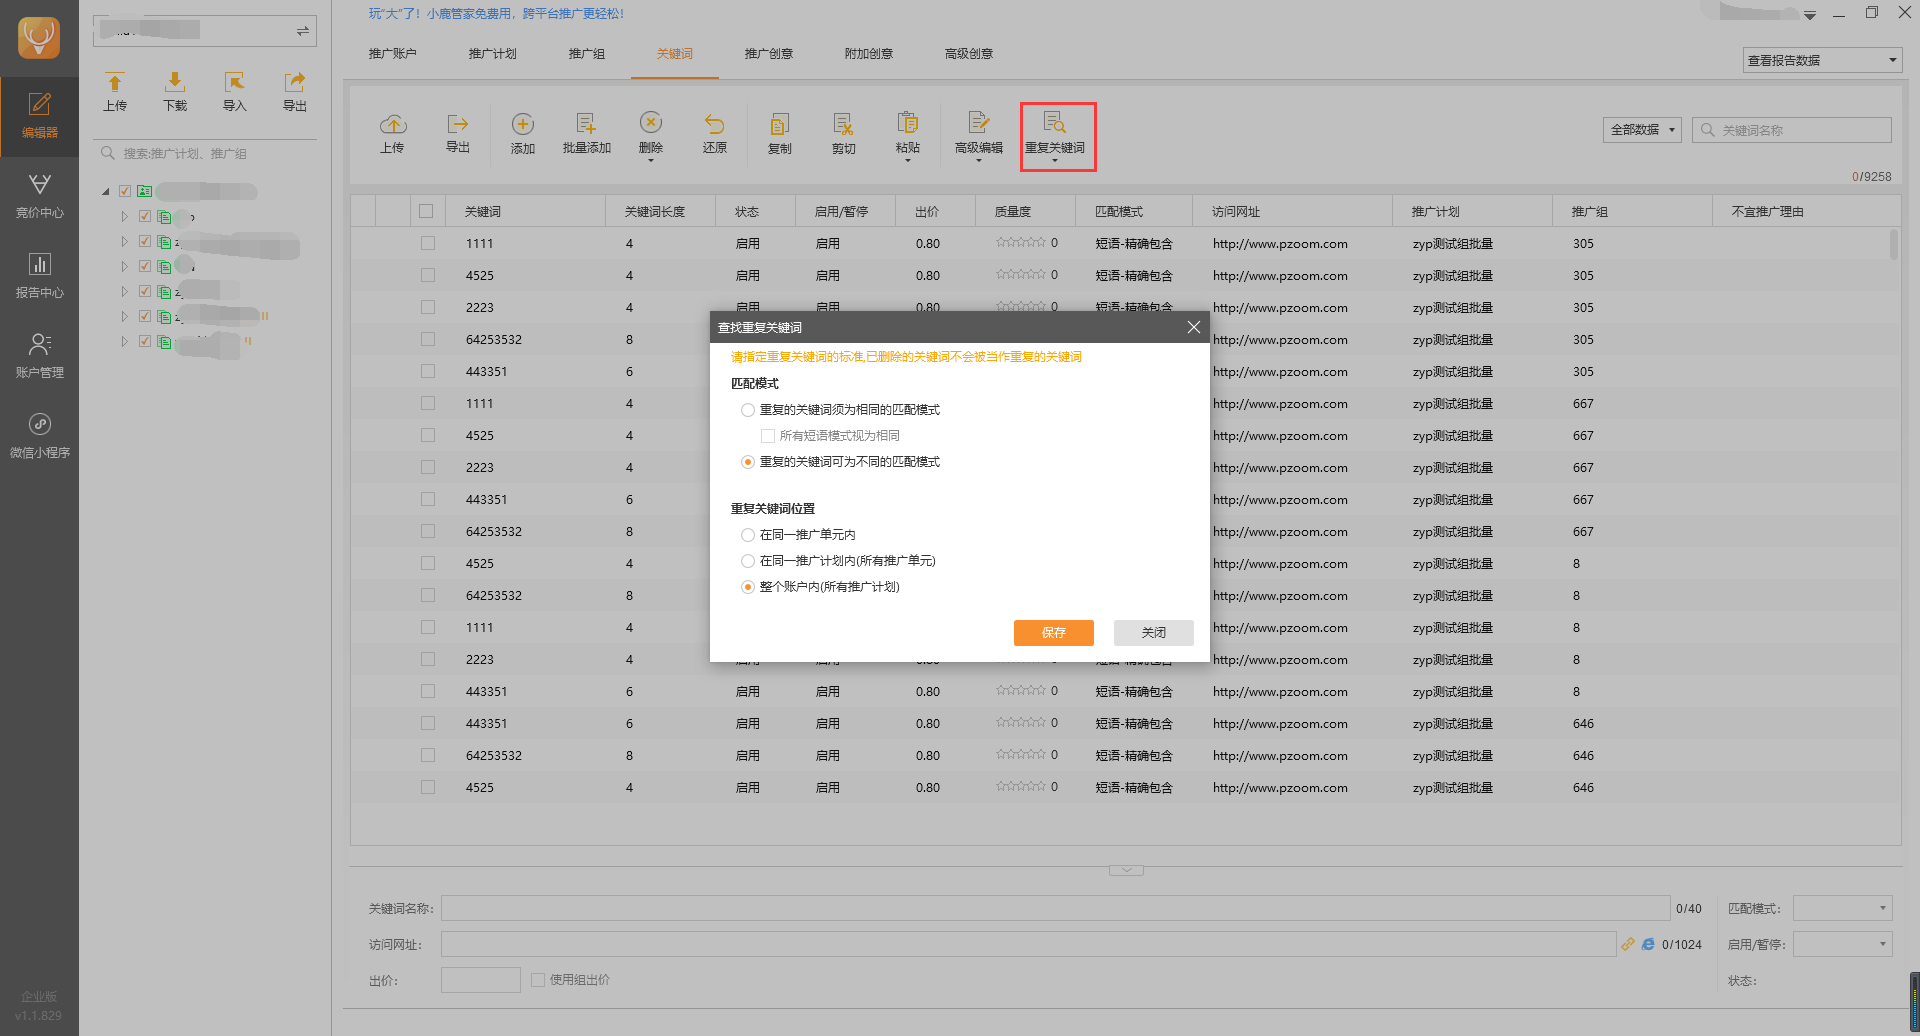Expand the first campaign tree node
Viewport: 1920px width, 1036px height.
coord(124,216)
